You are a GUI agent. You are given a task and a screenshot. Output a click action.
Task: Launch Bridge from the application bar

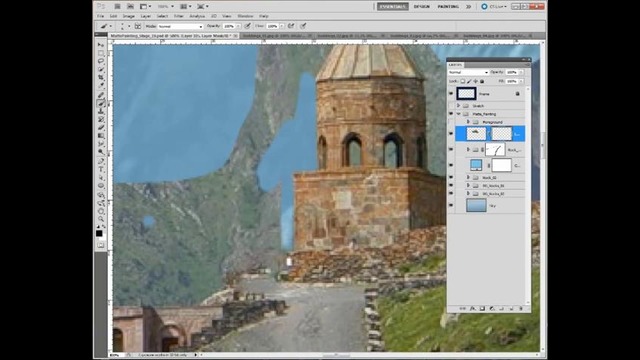117,7
